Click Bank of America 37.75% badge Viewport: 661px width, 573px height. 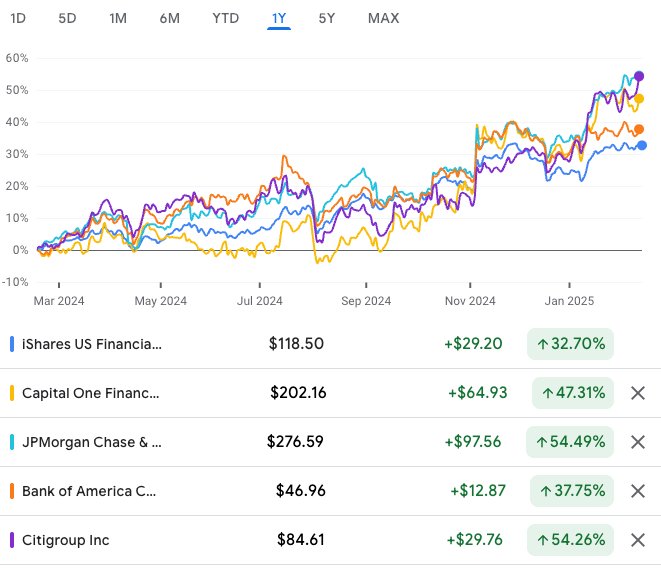point(572,491)
